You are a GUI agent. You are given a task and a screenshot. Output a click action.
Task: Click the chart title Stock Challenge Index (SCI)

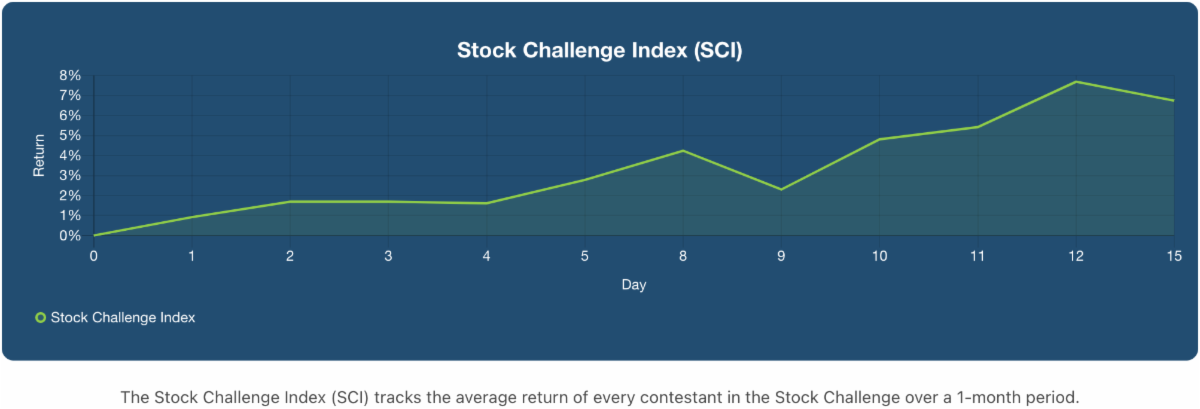tap(599, 51)
